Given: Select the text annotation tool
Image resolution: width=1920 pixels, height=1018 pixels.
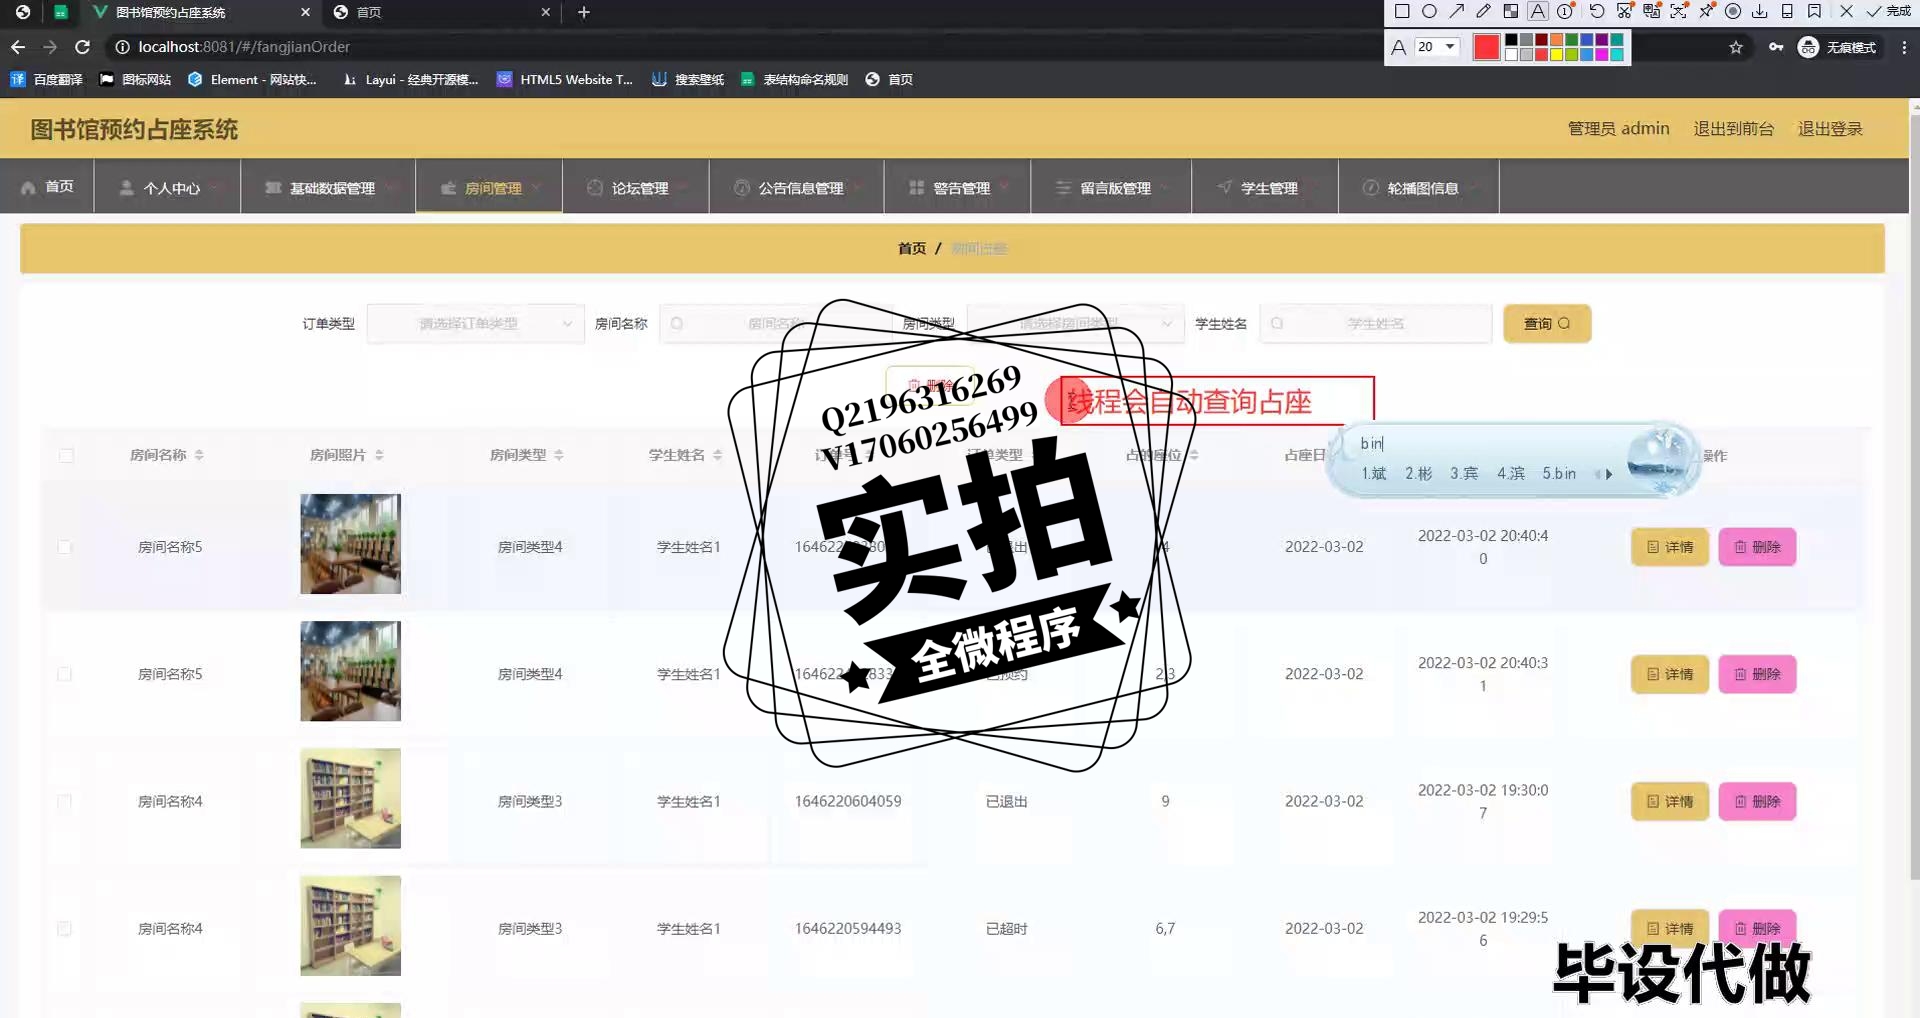Looking at the screenshot, I should click(1538, 12).
